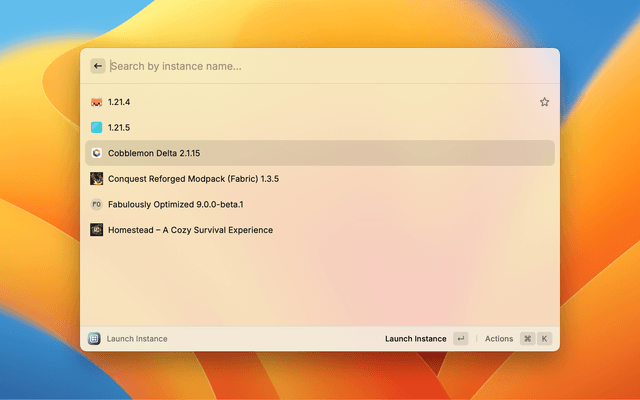Click the extension icon in bottom-left footer
Image resolution: width=640 pixels, height=400 pixels.
[x=94, y=339]
